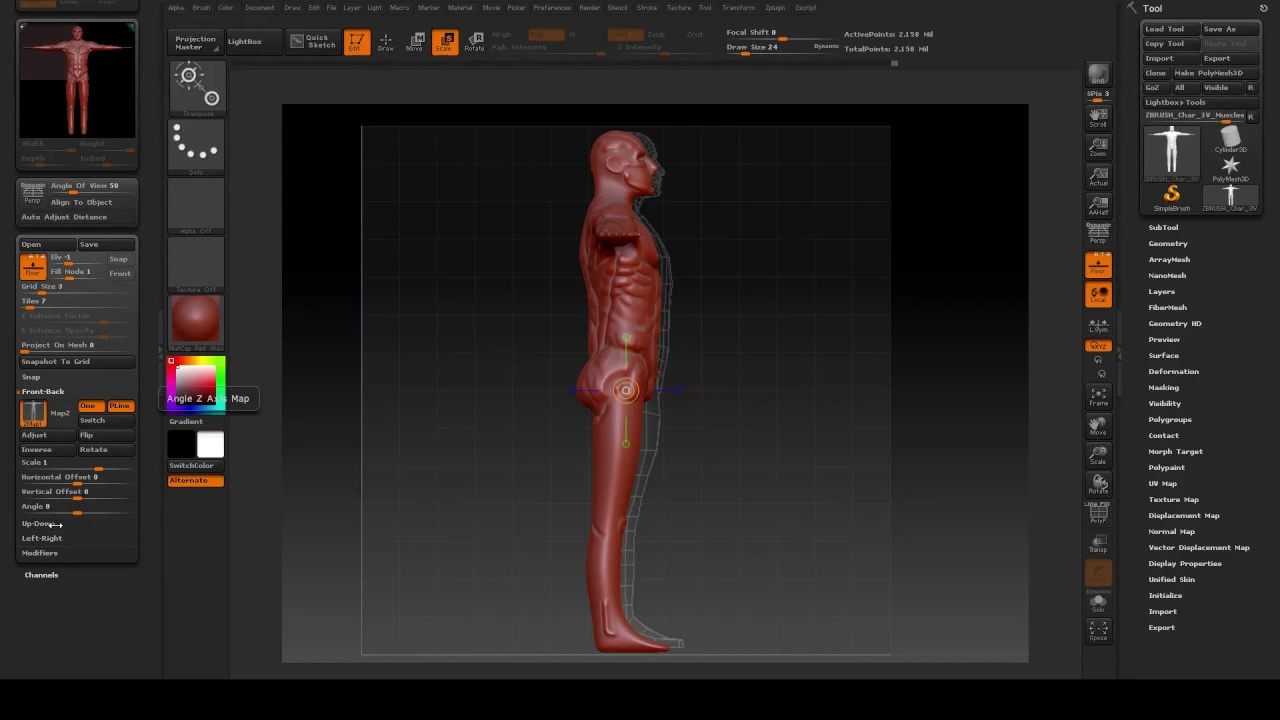The height and width of the screenshot is (720, 1280).
Task: Click the Xpose icon
Action: point(1098,630)
